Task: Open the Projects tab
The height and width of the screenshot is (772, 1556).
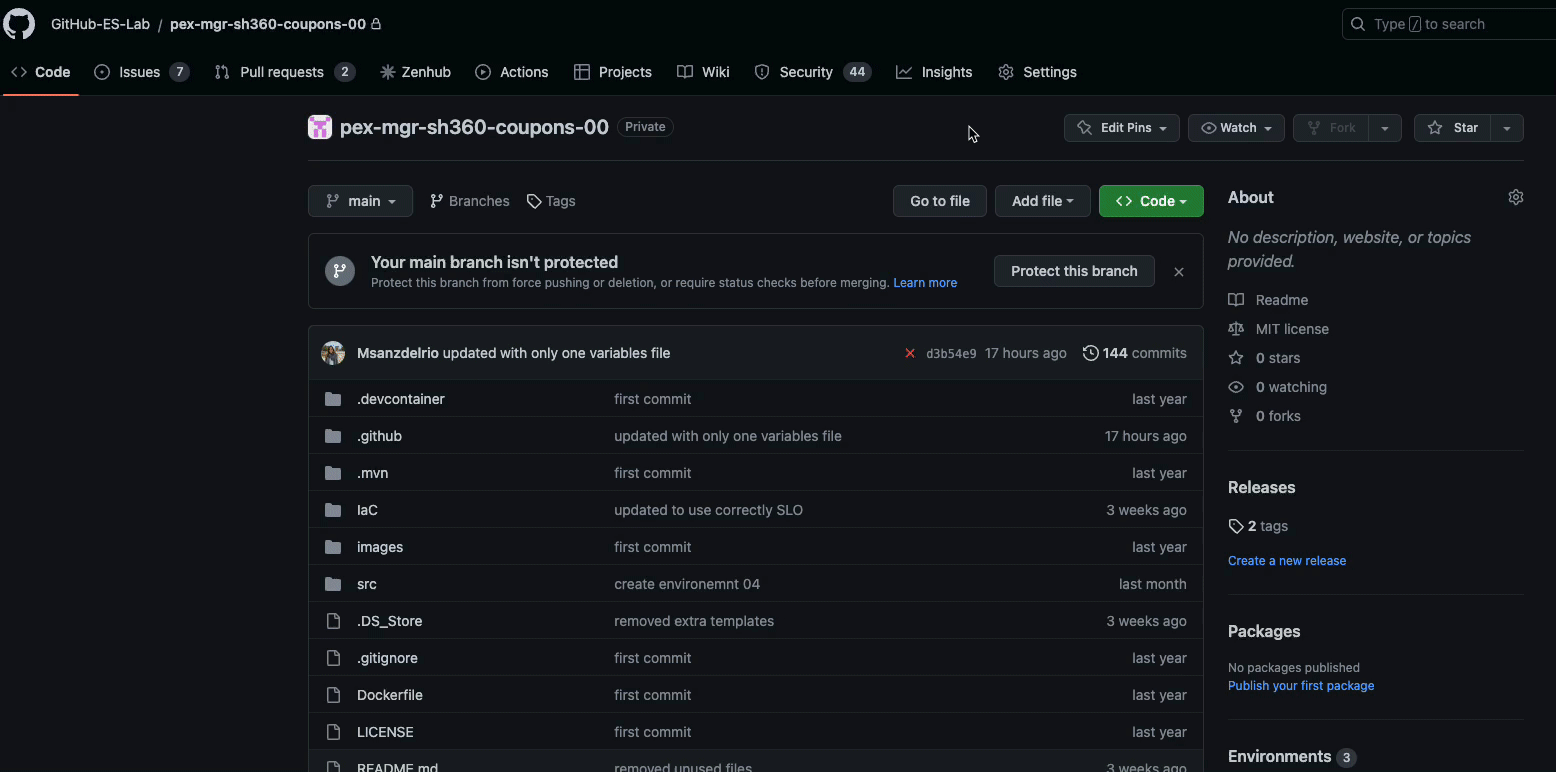Action: point(613,72)
